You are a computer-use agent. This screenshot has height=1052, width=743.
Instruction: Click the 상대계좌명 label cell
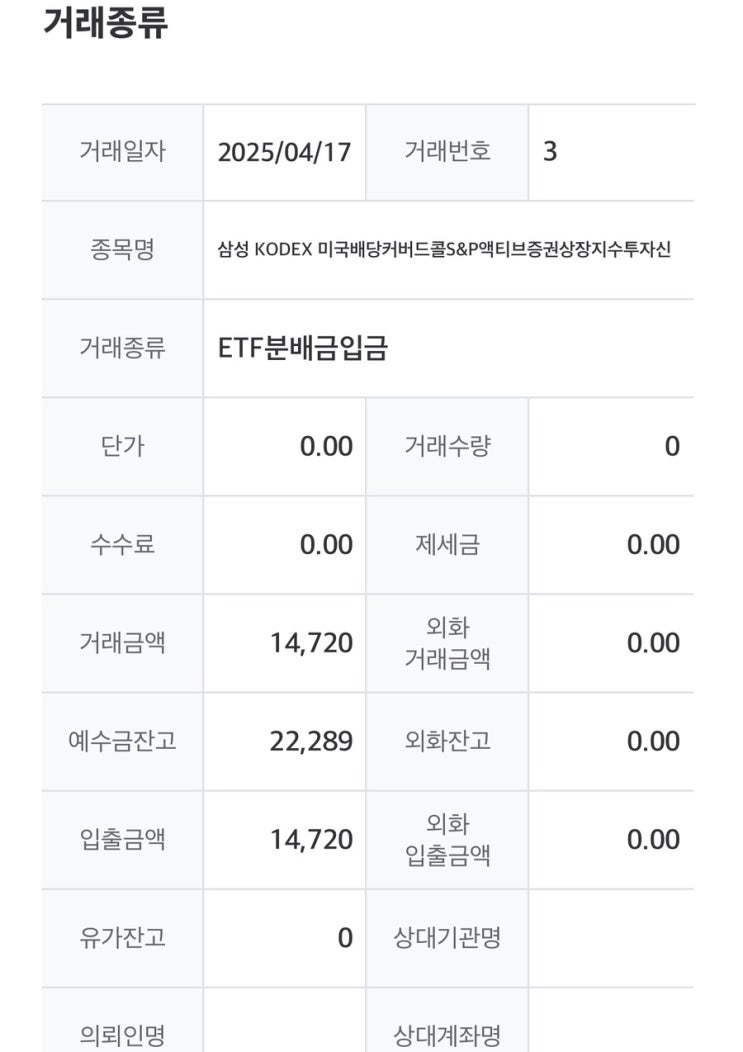[447, 1034]
